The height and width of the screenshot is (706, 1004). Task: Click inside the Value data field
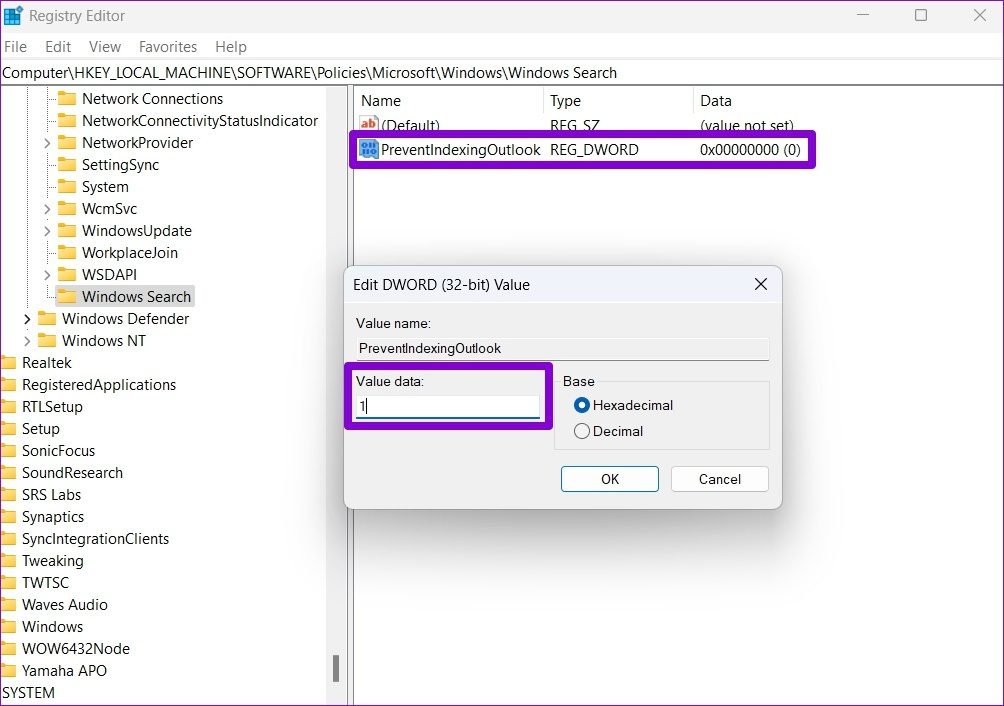[449, 405]
